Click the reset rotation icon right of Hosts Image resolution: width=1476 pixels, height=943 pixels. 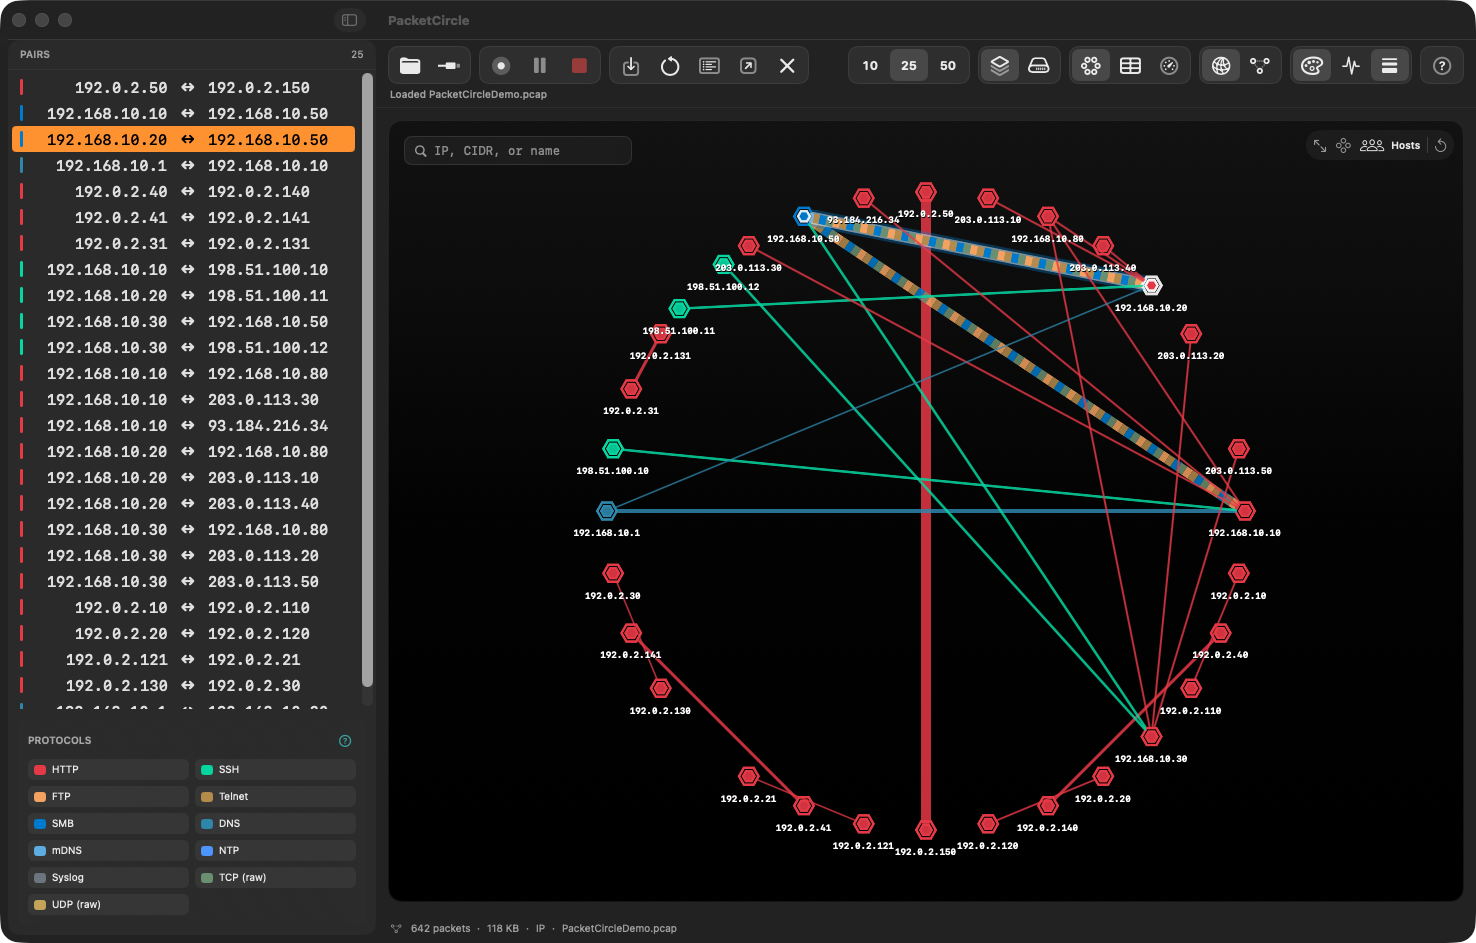[1441, 146]
